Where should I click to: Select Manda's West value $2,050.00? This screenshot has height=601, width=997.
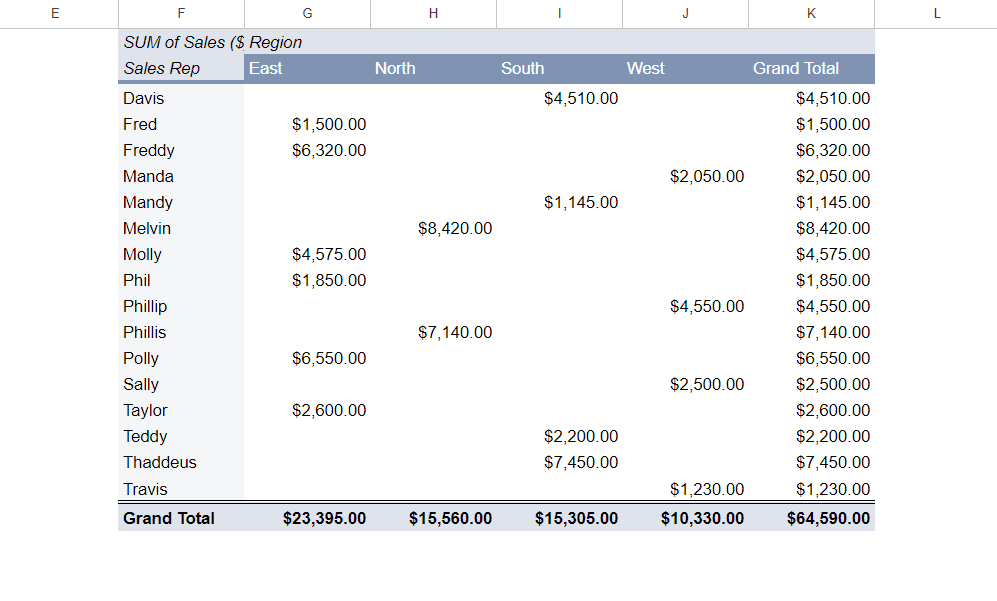tap(685, 176)
